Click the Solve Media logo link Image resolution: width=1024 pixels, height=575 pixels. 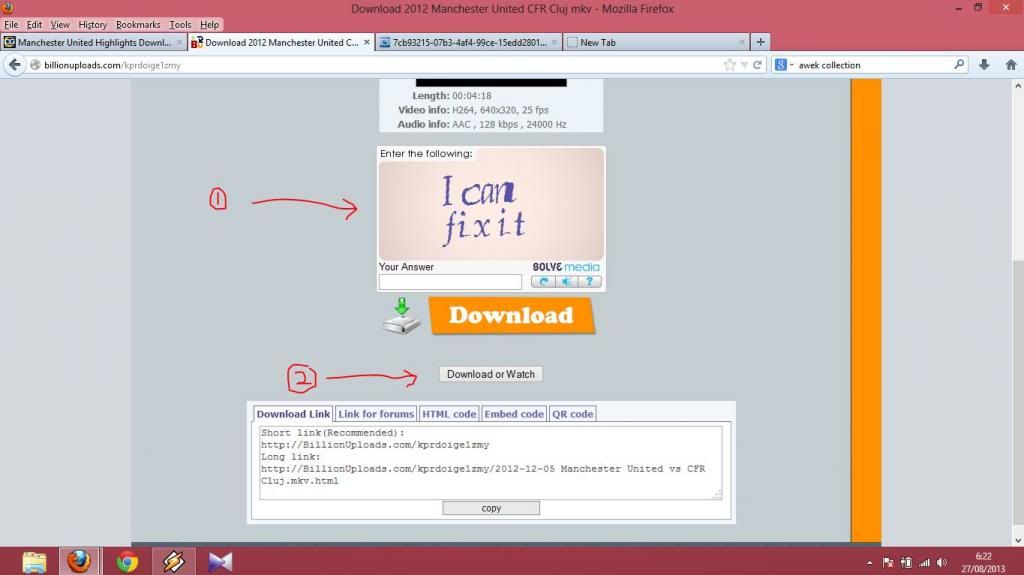[566, 267]
